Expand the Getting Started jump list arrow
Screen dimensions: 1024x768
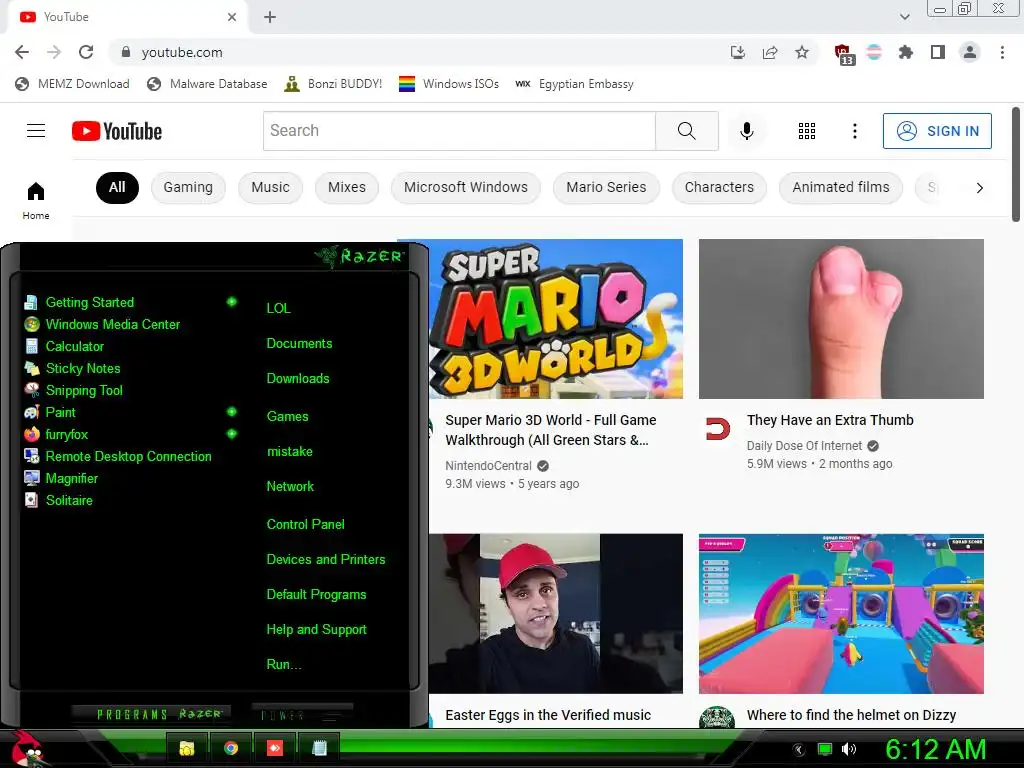pyautogui.click(x=231, y=302)
